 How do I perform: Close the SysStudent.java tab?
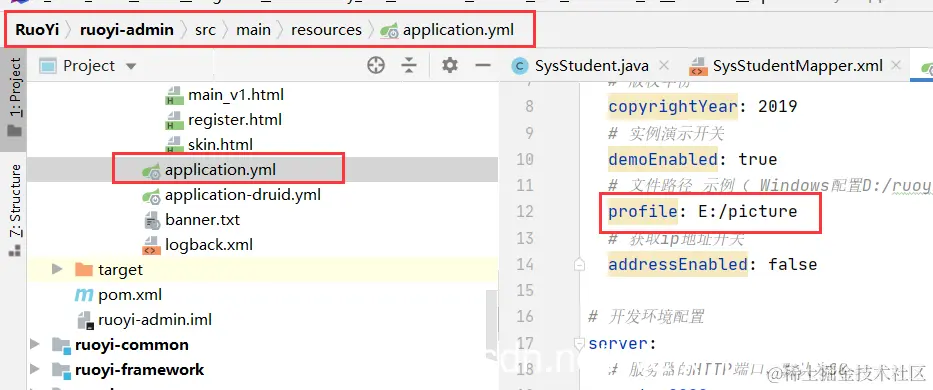click(x=664, y=65)
